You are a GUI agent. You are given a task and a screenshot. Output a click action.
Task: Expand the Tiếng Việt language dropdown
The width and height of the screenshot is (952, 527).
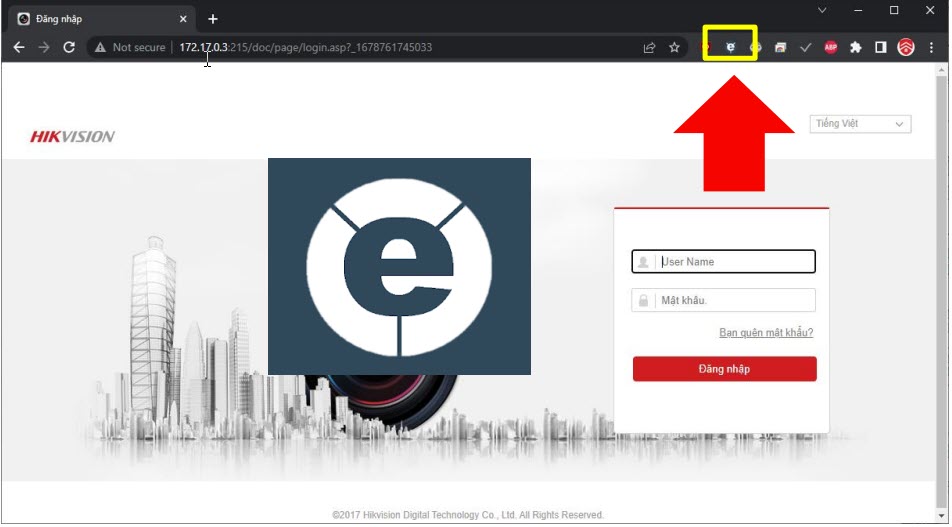(x=859, y=124)
